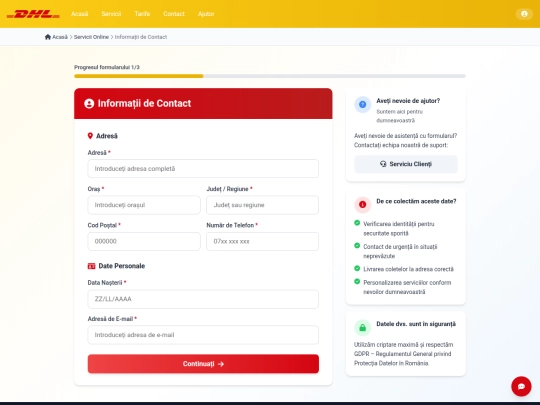Screen dimensions: 540x405
Task: Open the Servicii menu item
Action: (111, 14)
